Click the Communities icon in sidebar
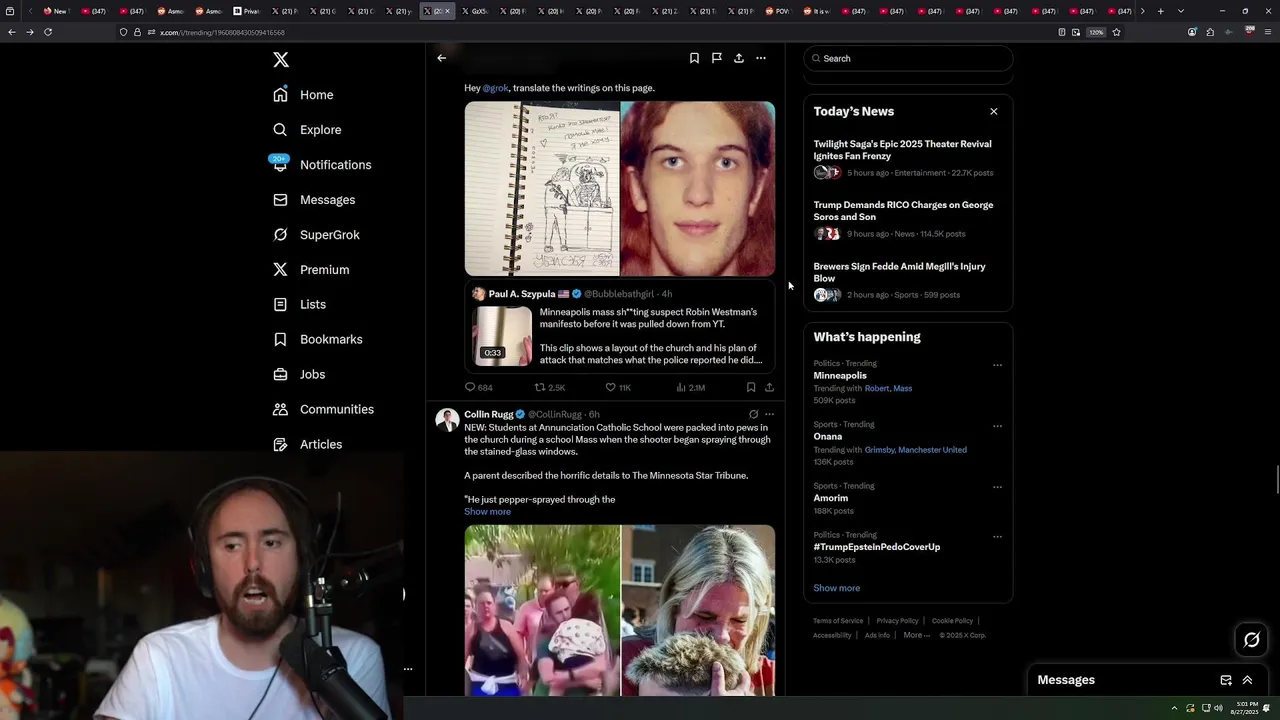1280x720 pixels. tap(280, 409)
